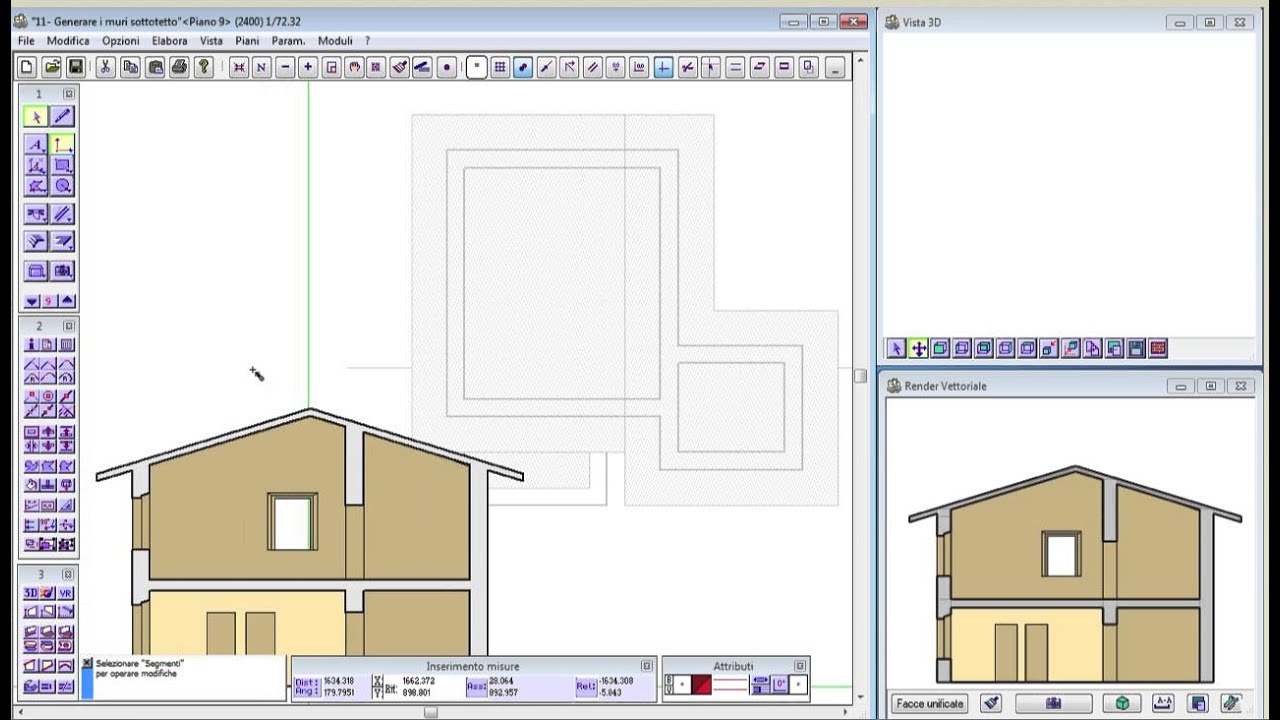Toggle the grid display icon
This screenshot has width=1280, height=720.
[x=500, y=67]
